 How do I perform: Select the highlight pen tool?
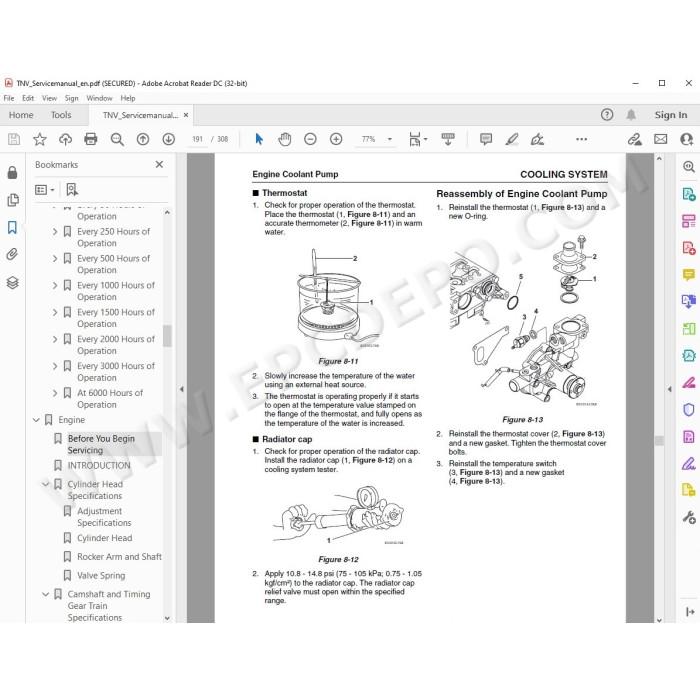click(512, 139)
